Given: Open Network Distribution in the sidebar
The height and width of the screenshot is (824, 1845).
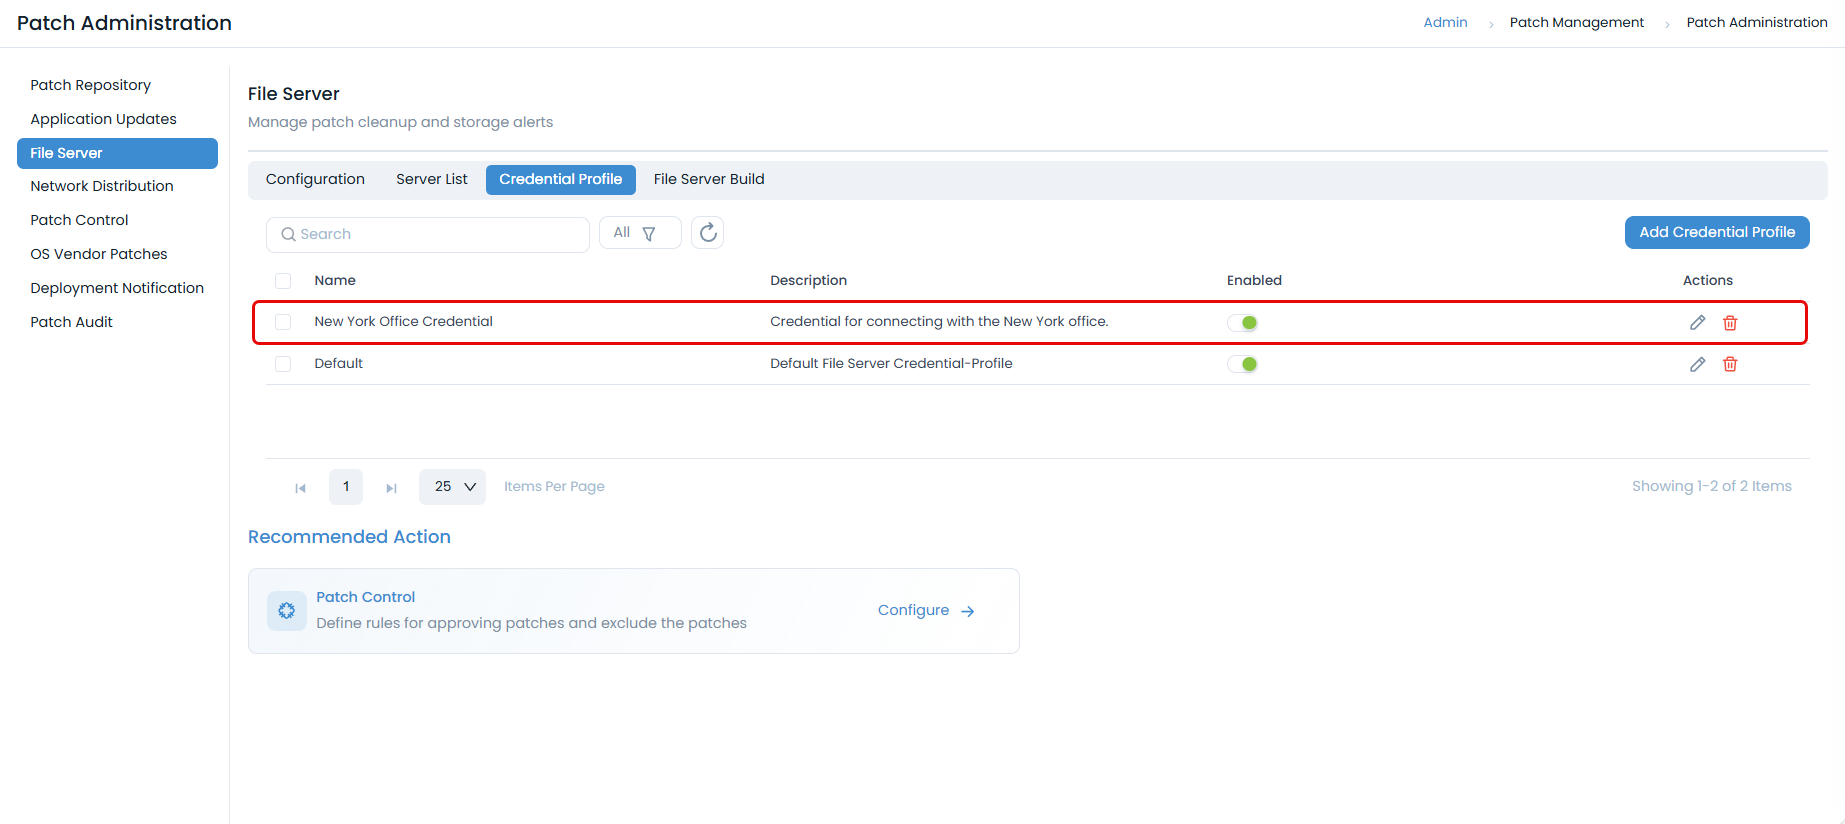Looking at the screenshot, I should coord(102,186).
